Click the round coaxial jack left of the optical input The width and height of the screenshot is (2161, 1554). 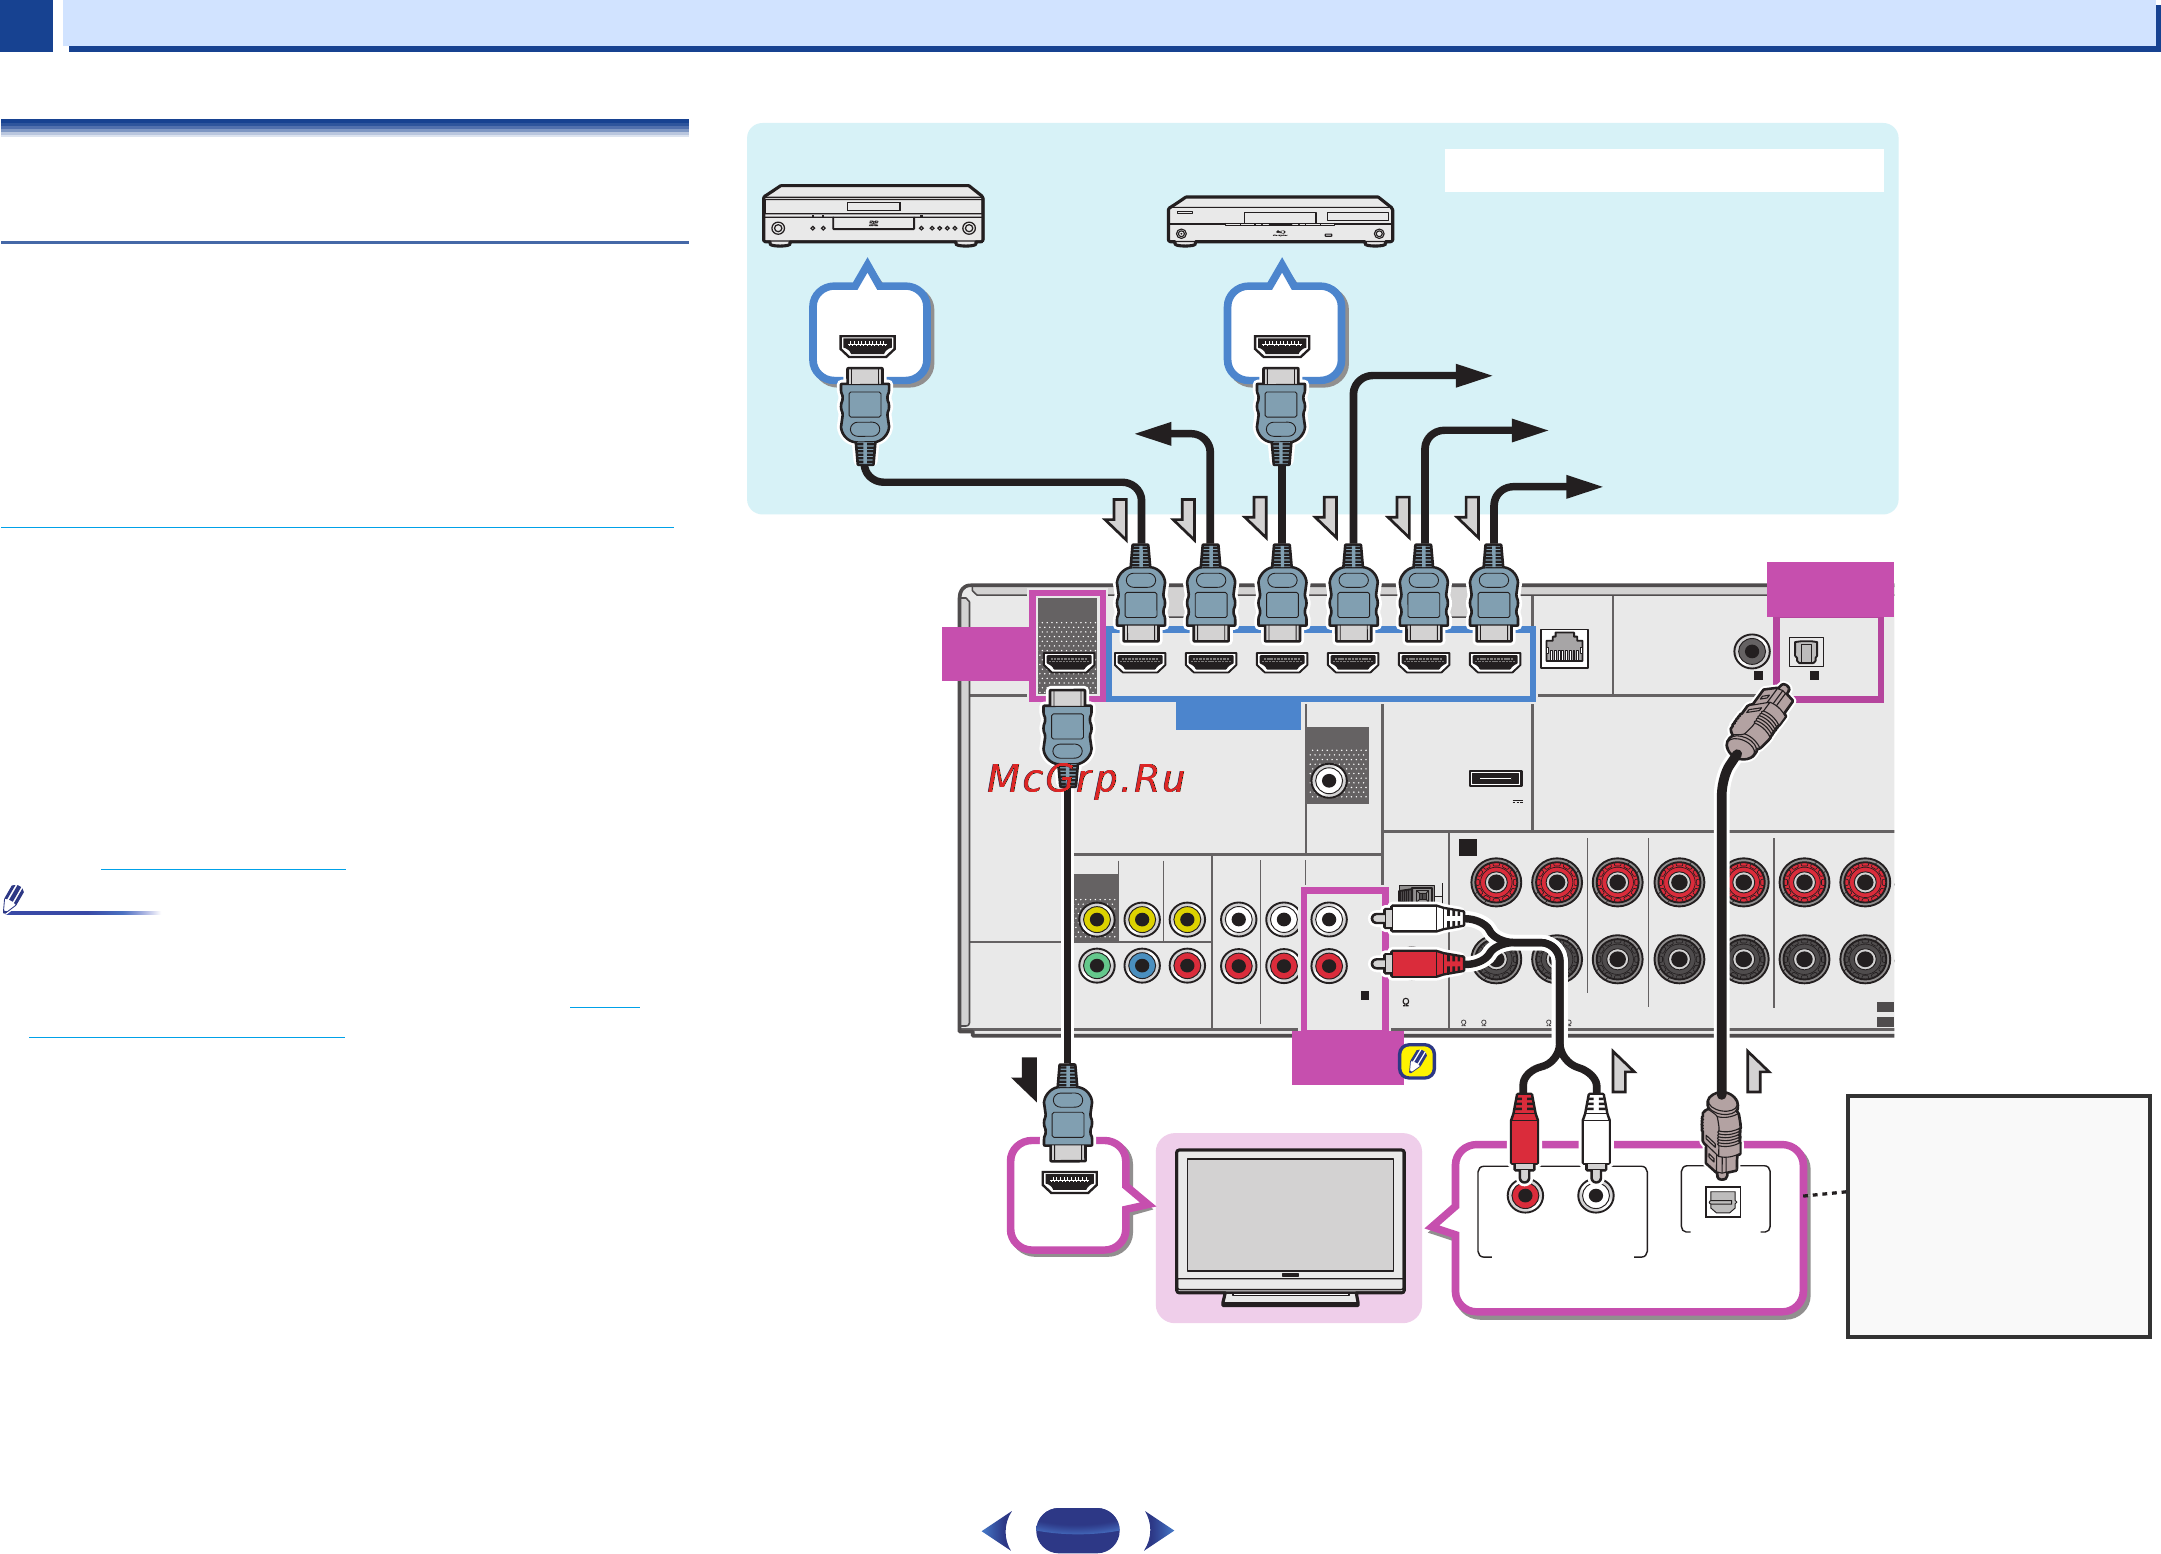[x=1751, y=652]
